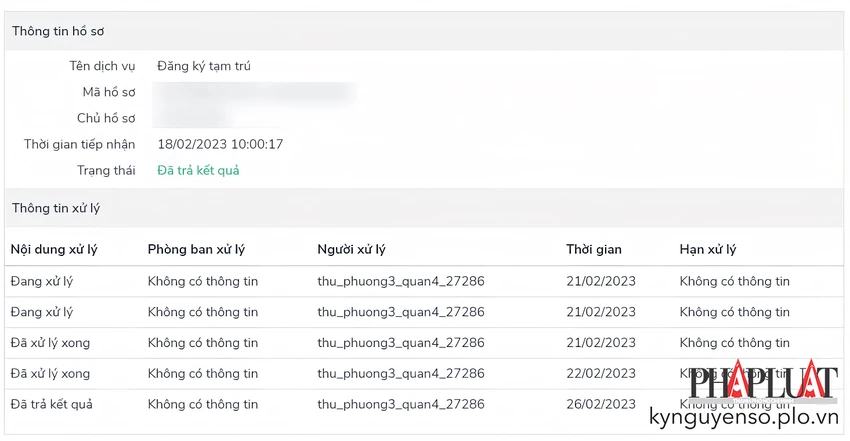
Task: Select the 'Thông tin hồ sơ' section header
Action: 424,31
